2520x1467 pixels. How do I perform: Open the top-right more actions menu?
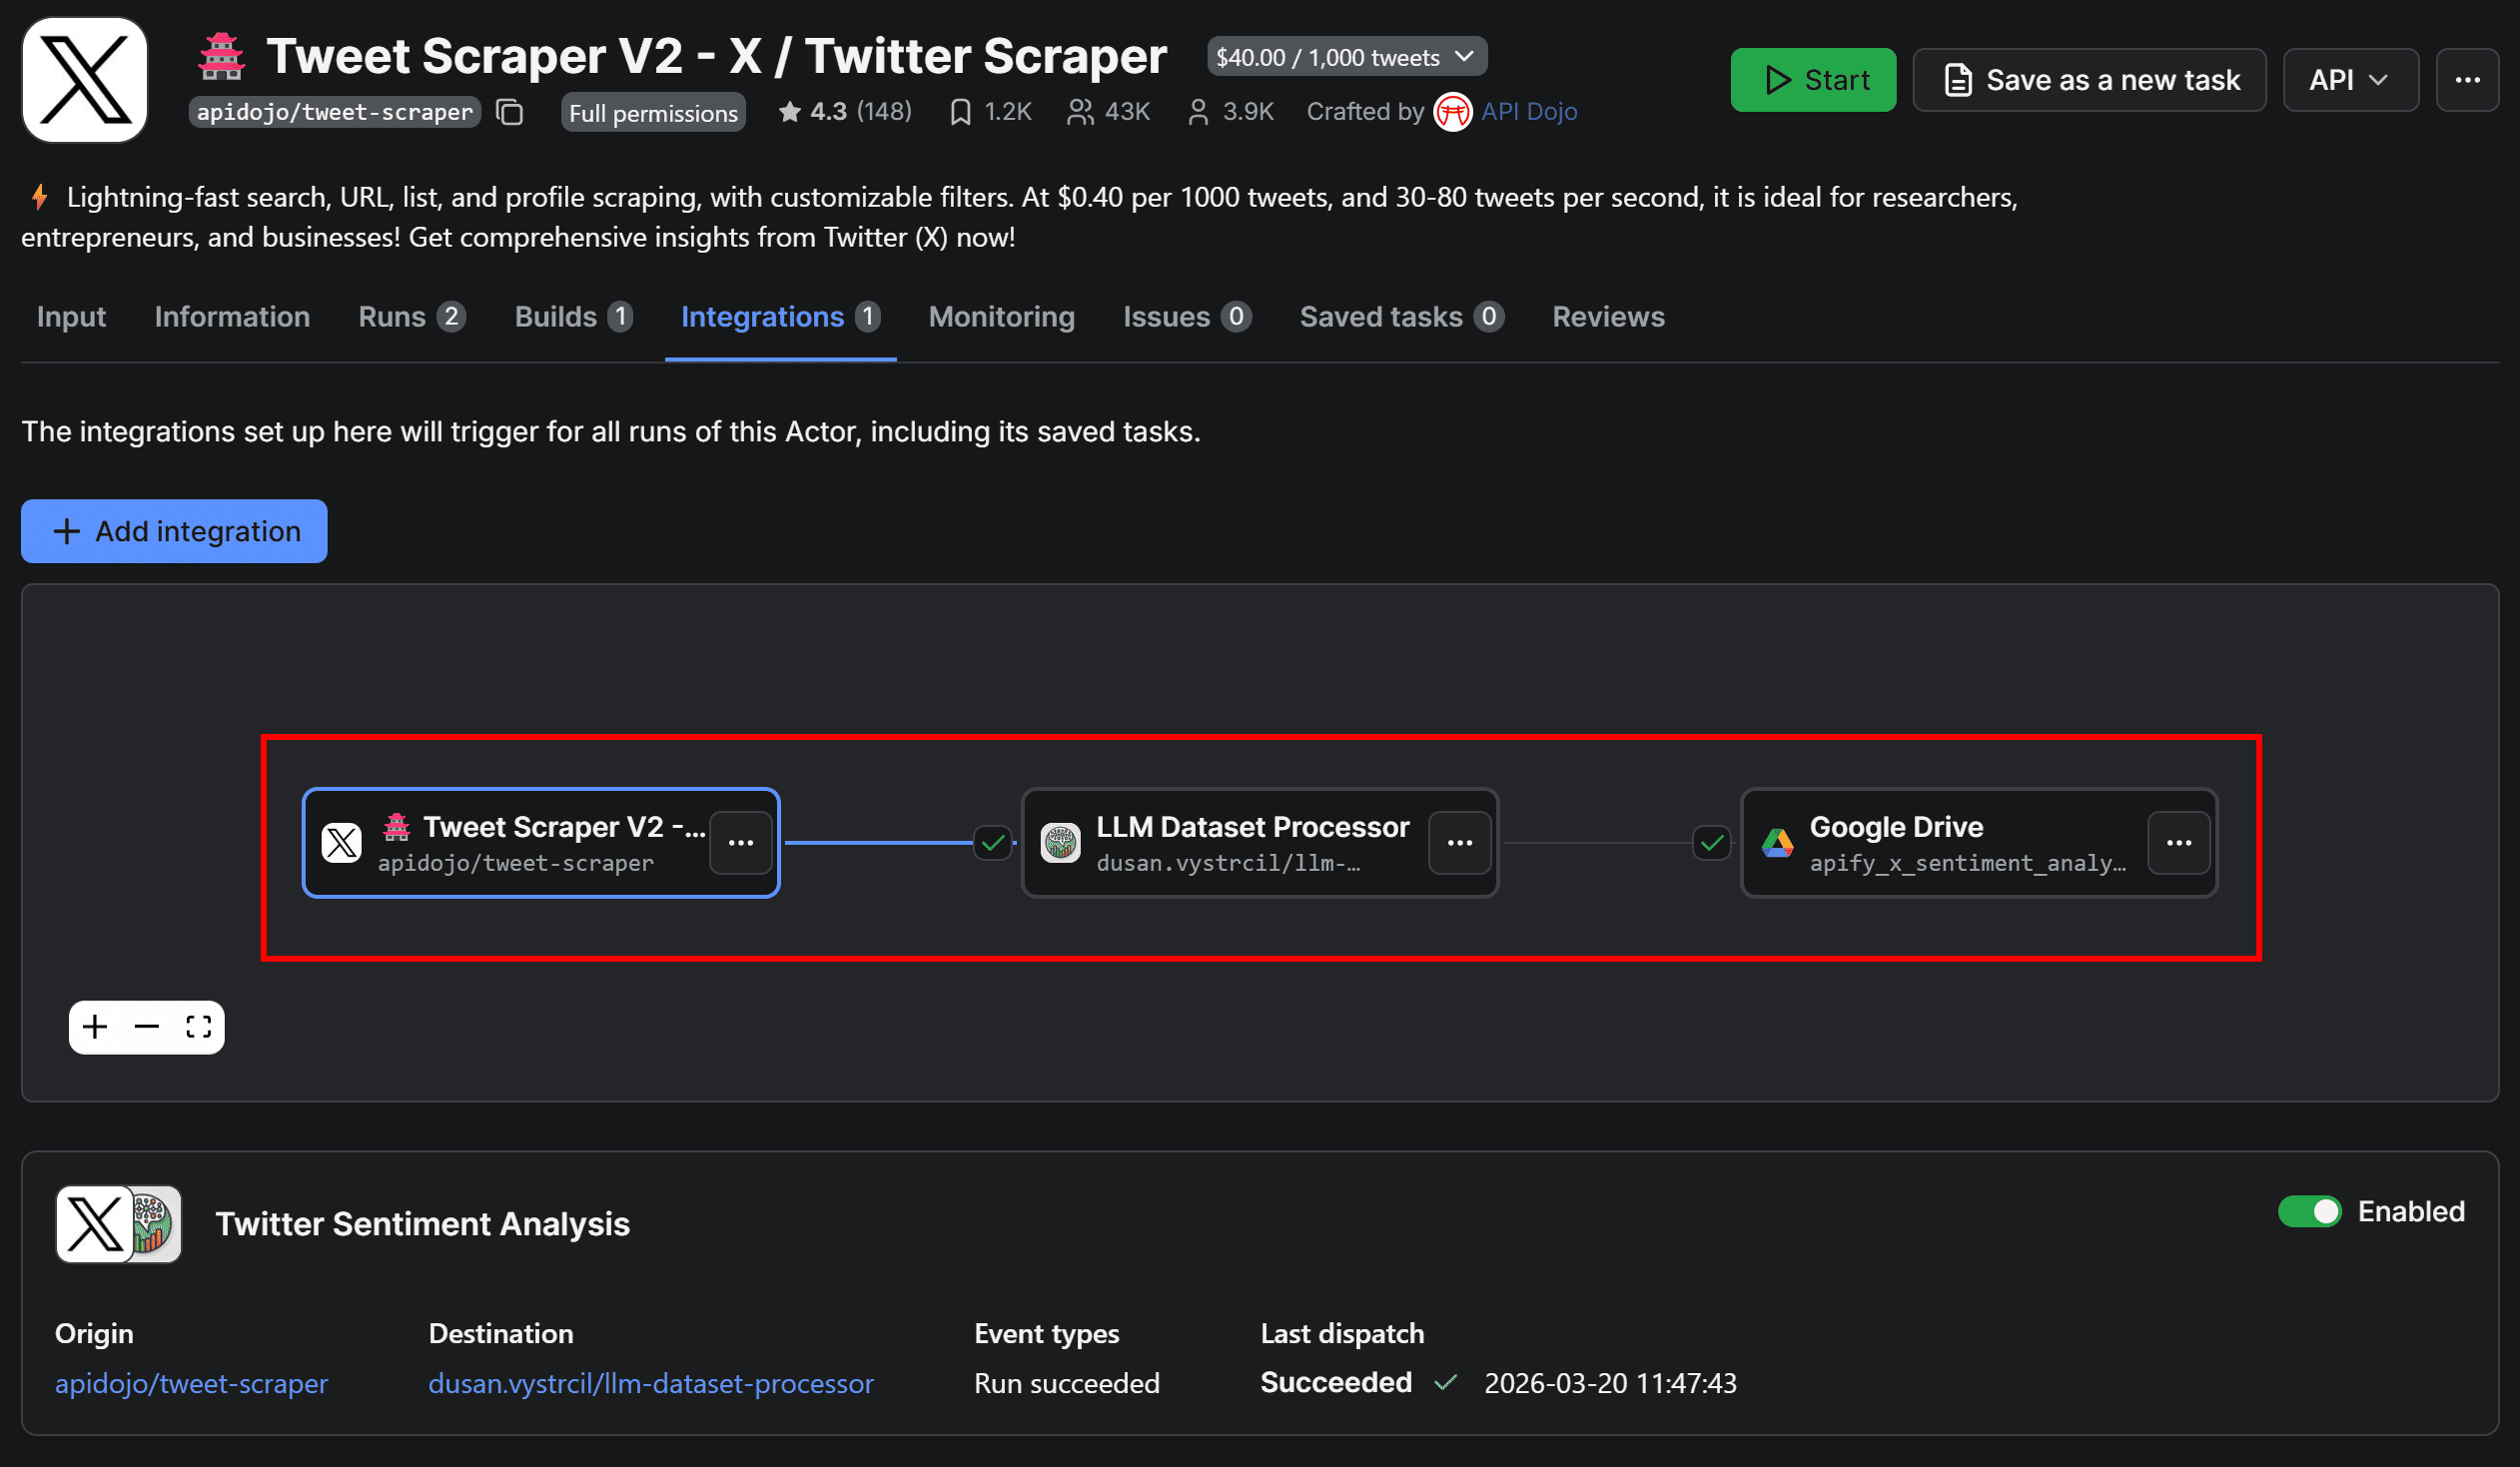[x=2467, y=80]
